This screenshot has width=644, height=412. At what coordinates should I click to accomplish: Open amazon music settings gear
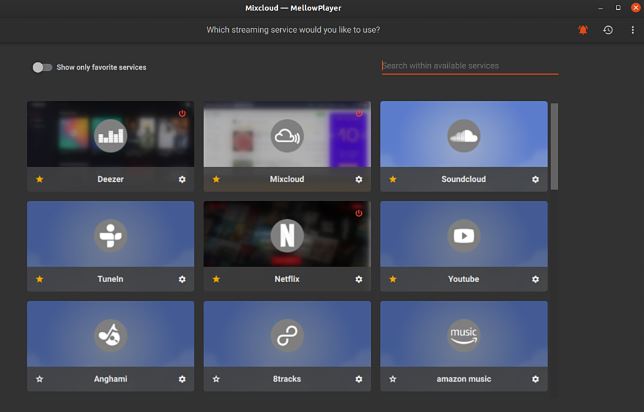point(535,379)
